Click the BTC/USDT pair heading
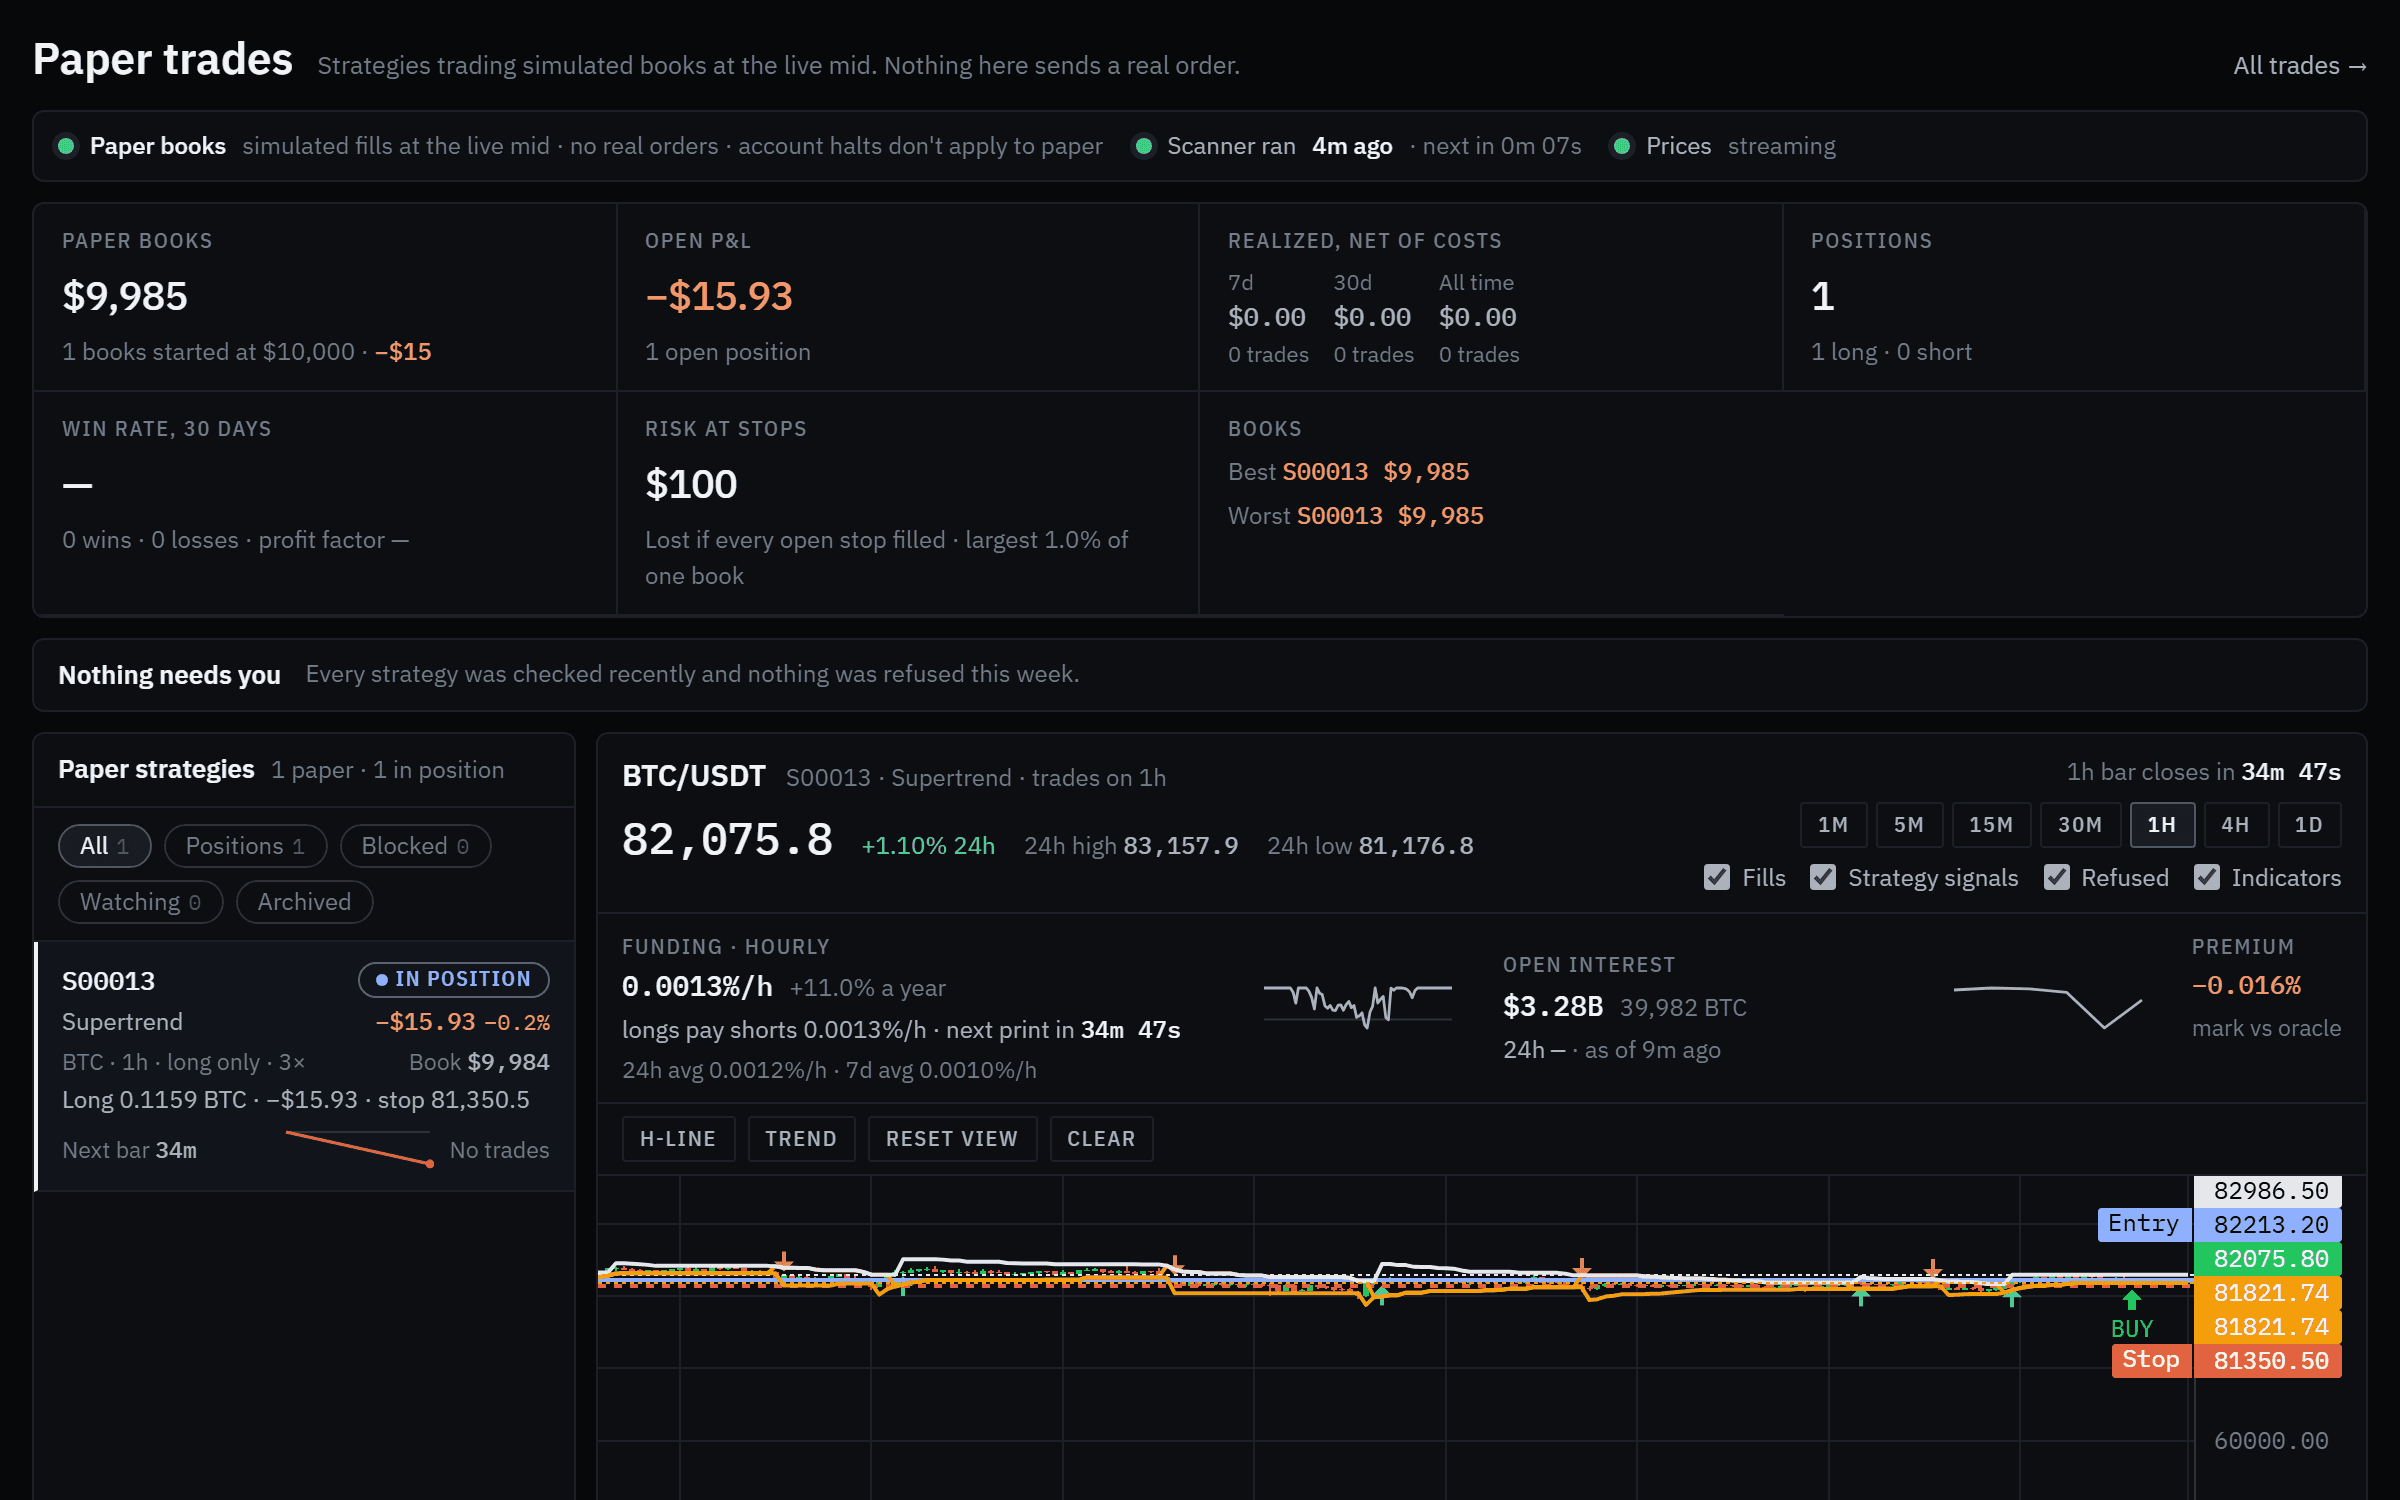Image resolution: width=2400 pixels, height=1500 pixels. tap(694, 777)
